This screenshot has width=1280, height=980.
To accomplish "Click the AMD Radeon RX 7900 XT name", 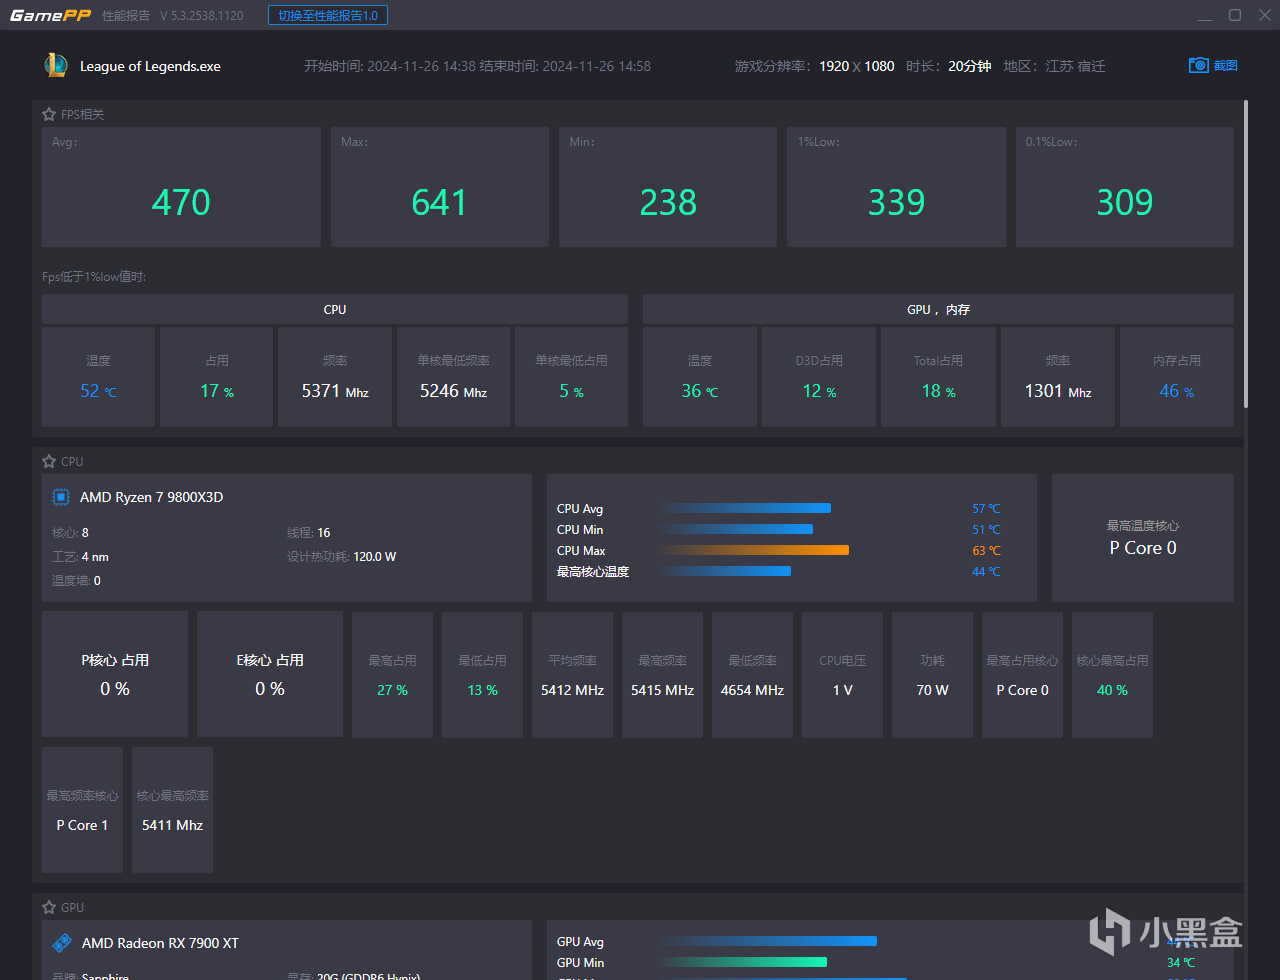I will pos(160,943).
